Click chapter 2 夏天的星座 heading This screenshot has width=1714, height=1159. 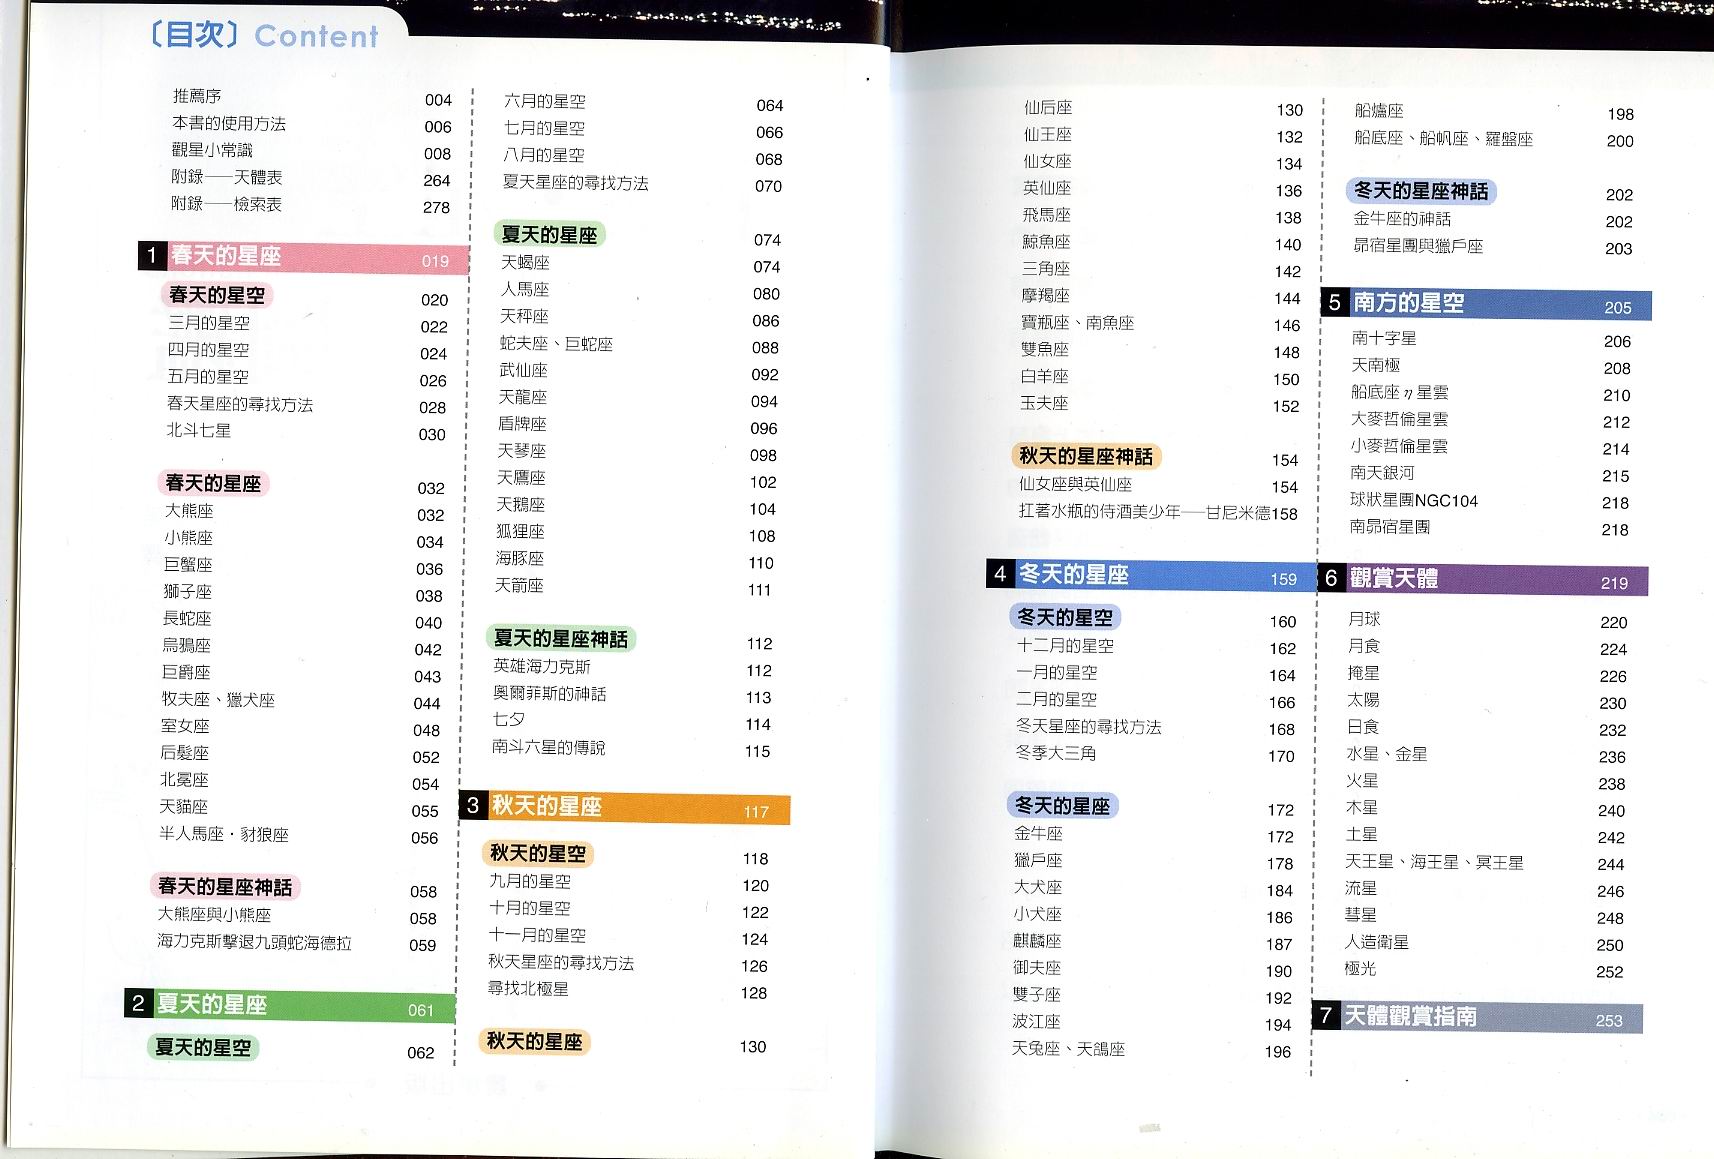pyautogui.click(x=290, y=1005)
